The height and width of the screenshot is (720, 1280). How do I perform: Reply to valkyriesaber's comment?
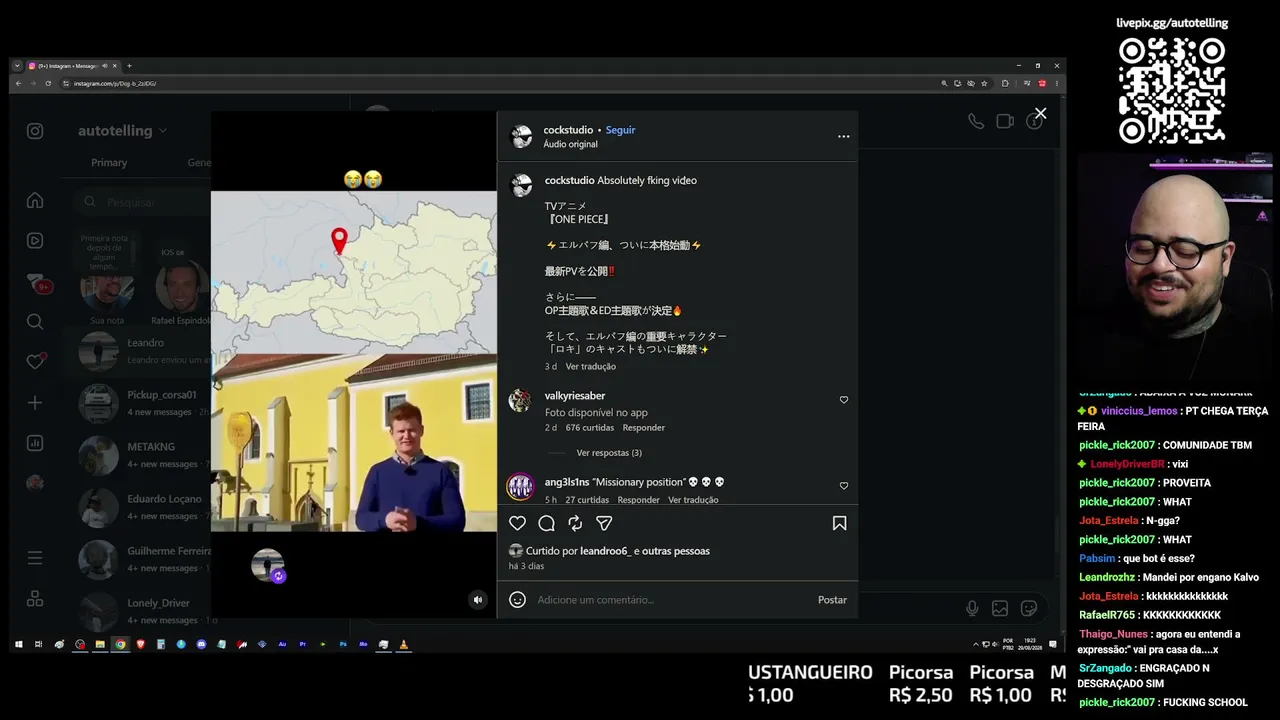[x=644, y=428]
